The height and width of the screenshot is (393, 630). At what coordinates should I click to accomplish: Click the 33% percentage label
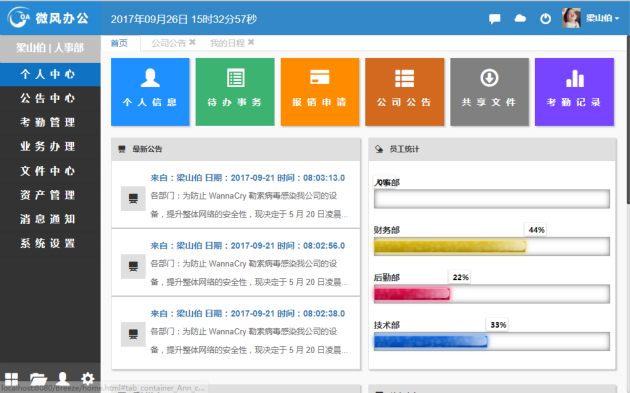coord(498,325)
